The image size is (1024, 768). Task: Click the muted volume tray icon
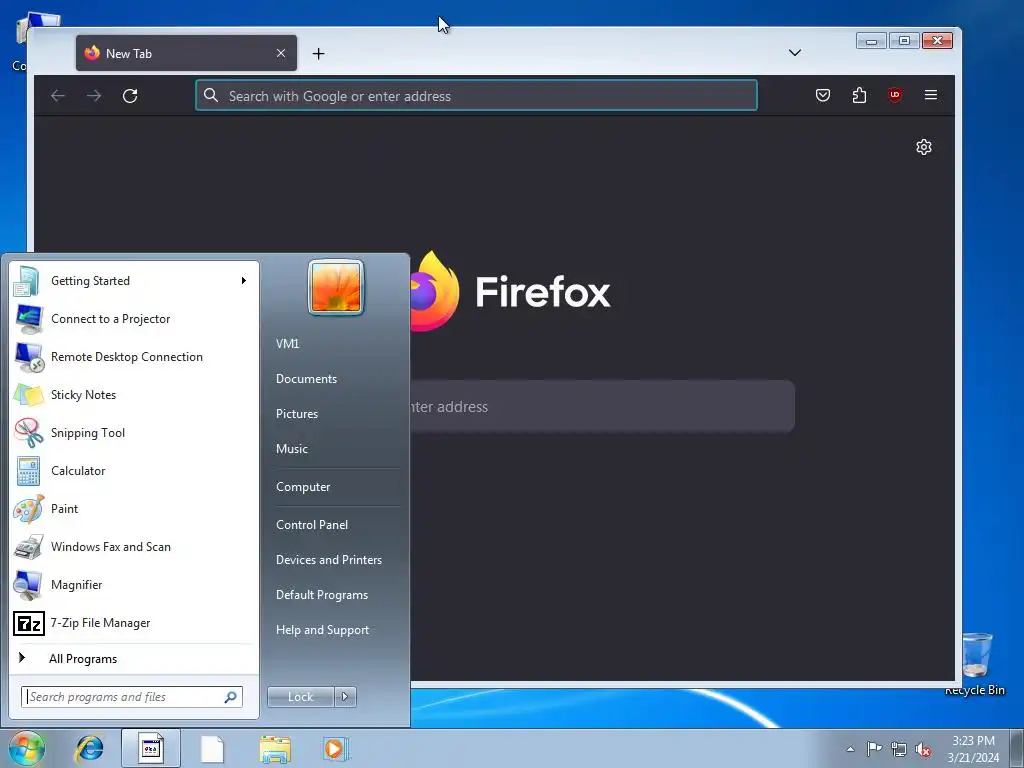(x=923, y=749)
